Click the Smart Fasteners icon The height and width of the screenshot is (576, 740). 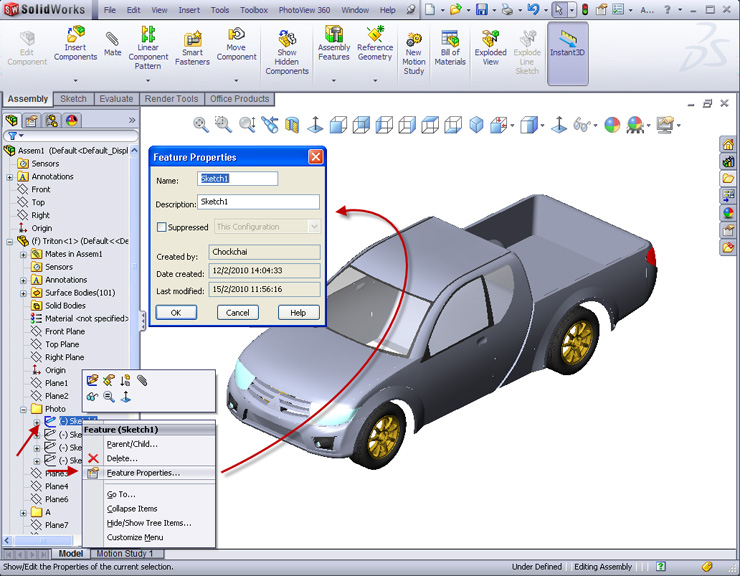[x=192, y=48]
